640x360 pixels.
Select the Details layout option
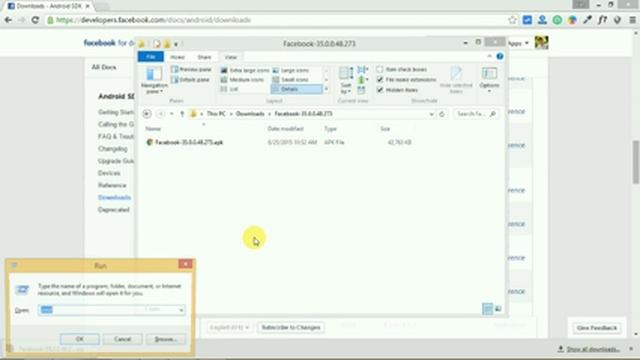tap(296, 89)
